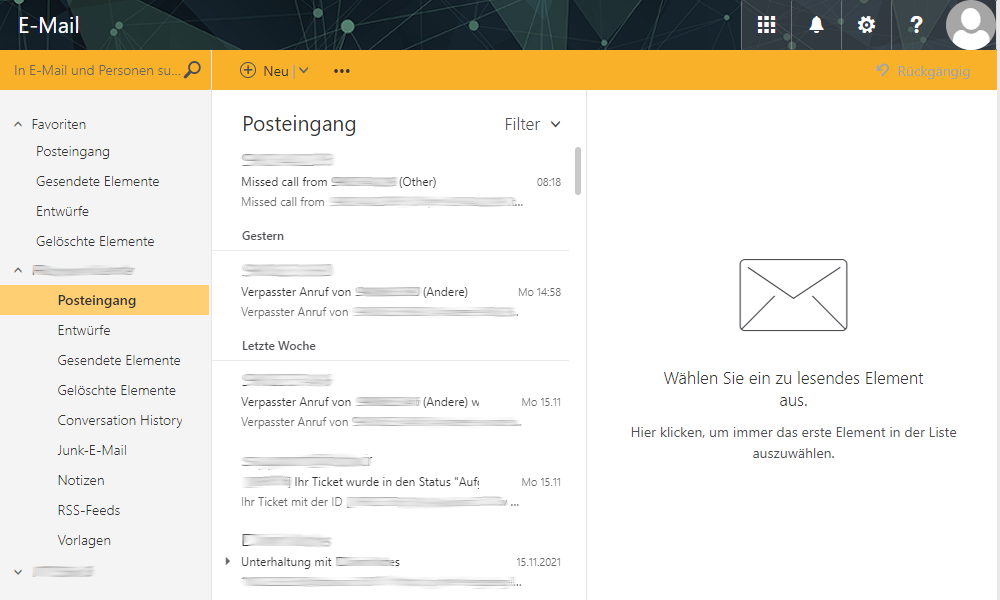Open Gelöschte Elemente in the mailbox
Viewport: 1000px width, 600px height.
(117, 390)
